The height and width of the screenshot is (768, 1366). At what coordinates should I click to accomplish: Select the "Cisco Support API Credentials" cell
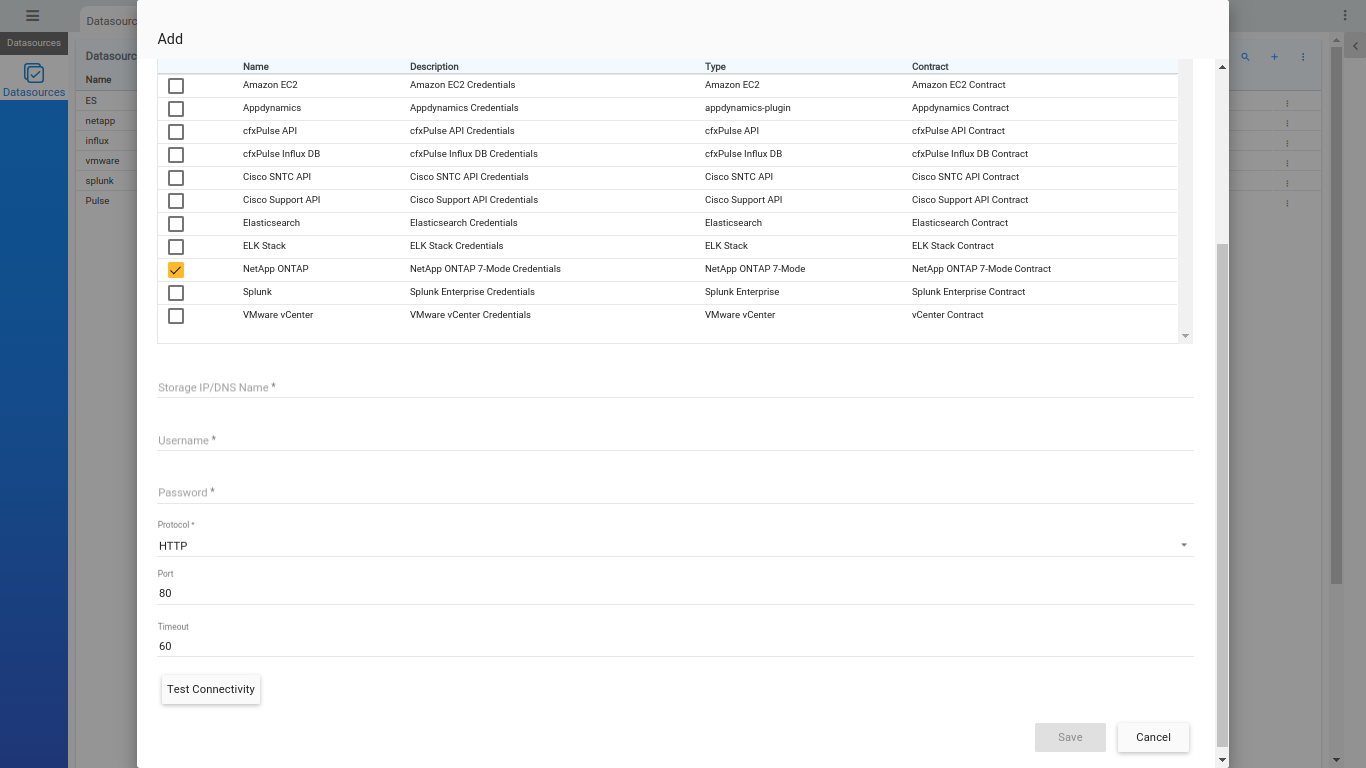(x=474, y=200)
